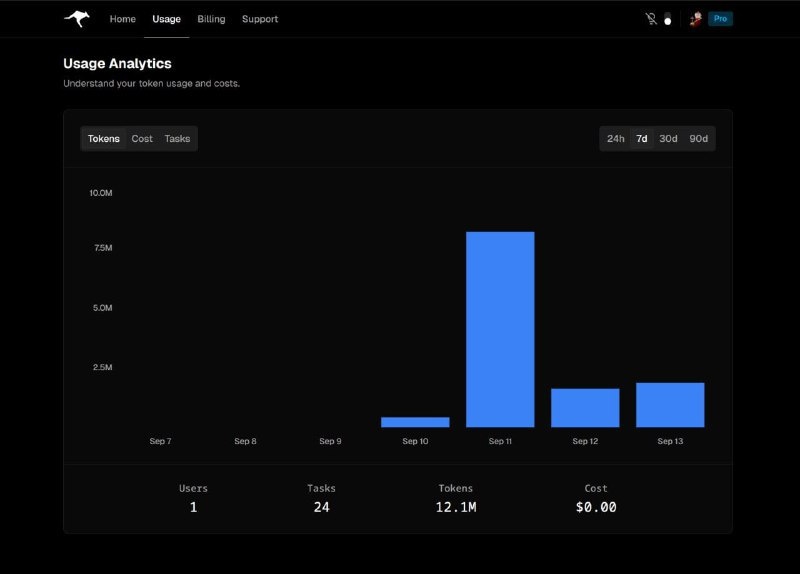Click the Sep 10 axis label
The height and width of the screenshot is (574, 800).
(415, 441)
